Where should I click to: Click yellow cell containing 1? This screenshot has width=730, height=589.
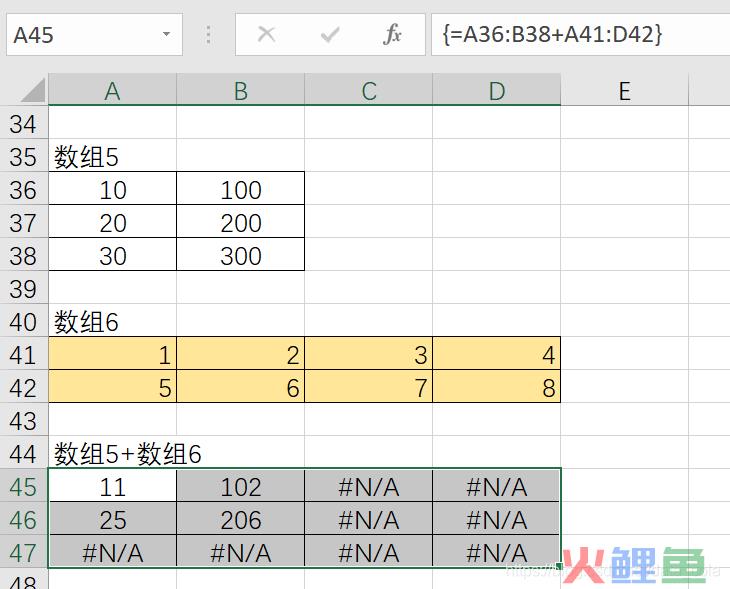pyautogui.click(x=113, y=355)
